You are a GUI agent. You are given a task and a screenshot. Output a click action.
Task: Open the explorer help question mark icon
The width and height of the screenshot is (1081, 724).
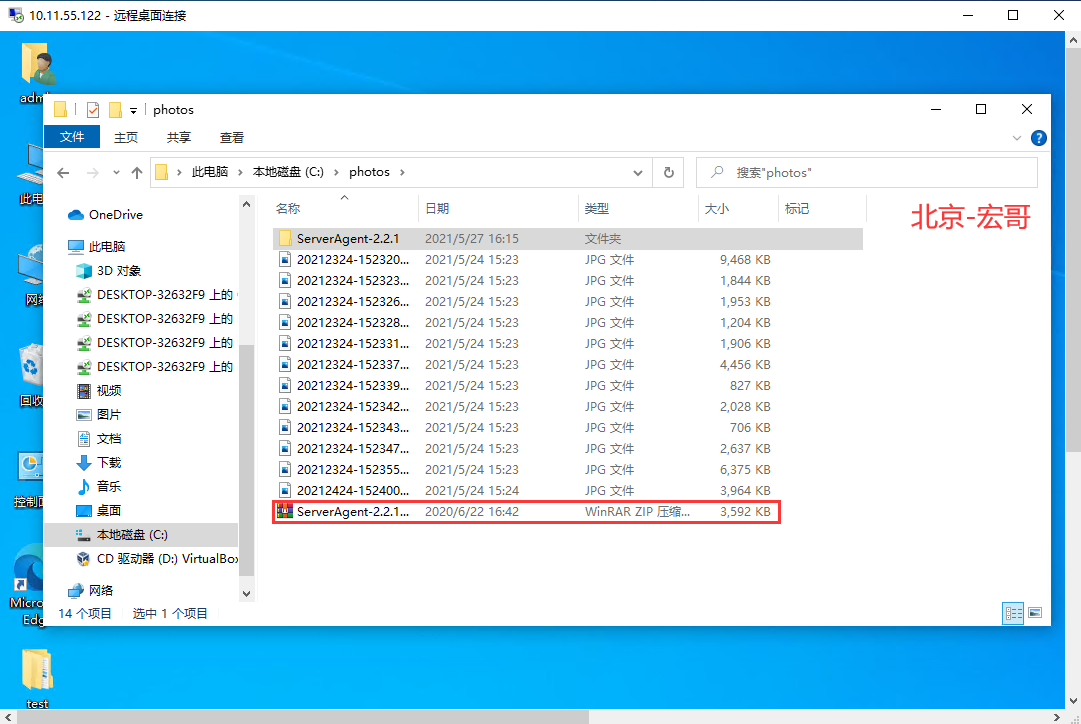[x=1038, y=138]
